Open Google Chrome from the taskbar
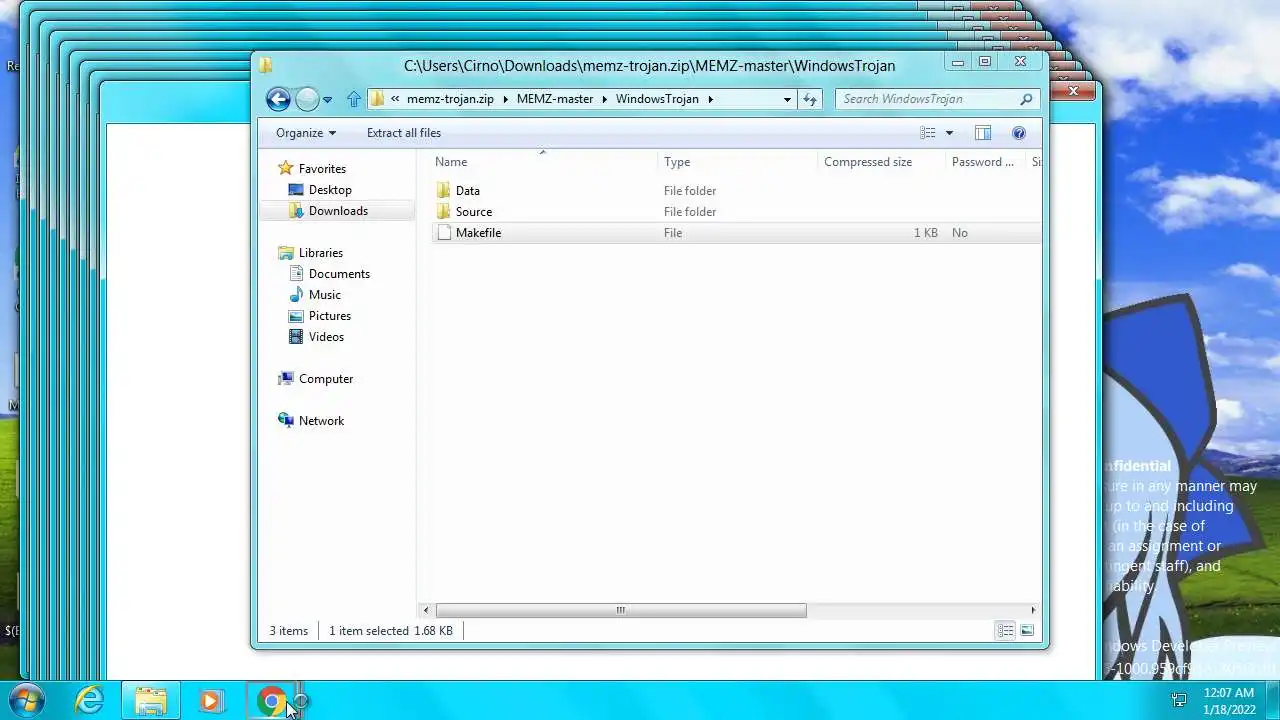 (272, 701)
